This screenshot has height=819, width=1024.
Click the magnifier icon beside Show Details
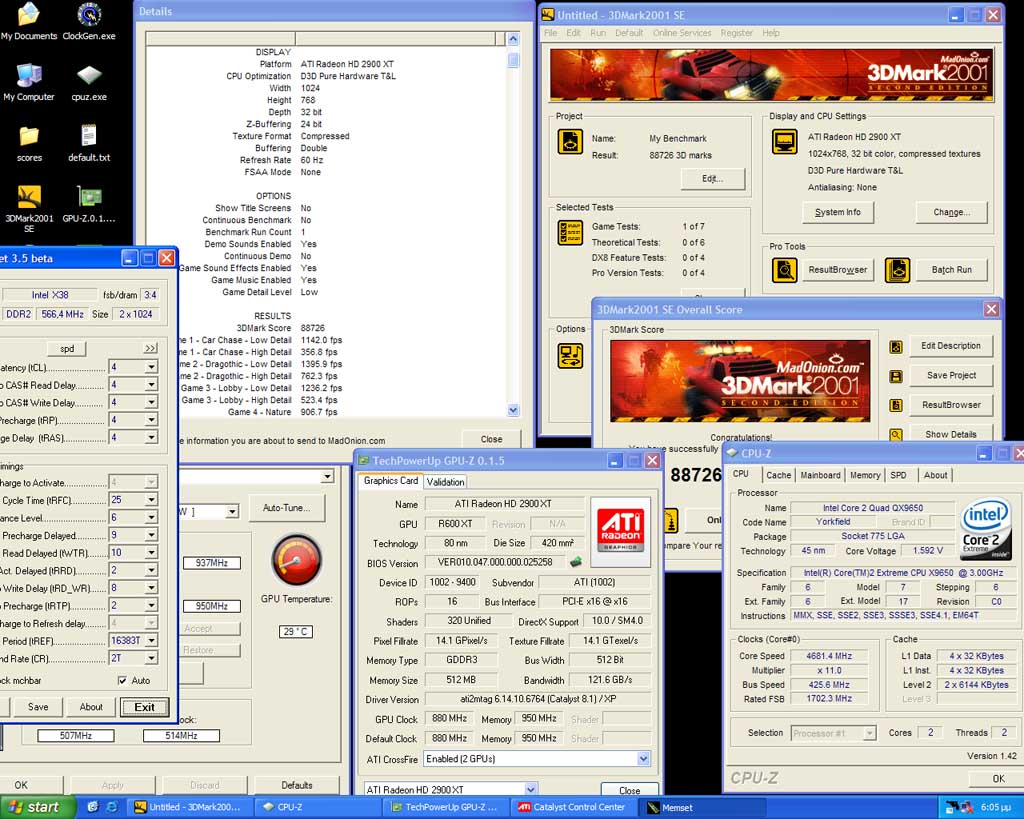coord(896,434)
